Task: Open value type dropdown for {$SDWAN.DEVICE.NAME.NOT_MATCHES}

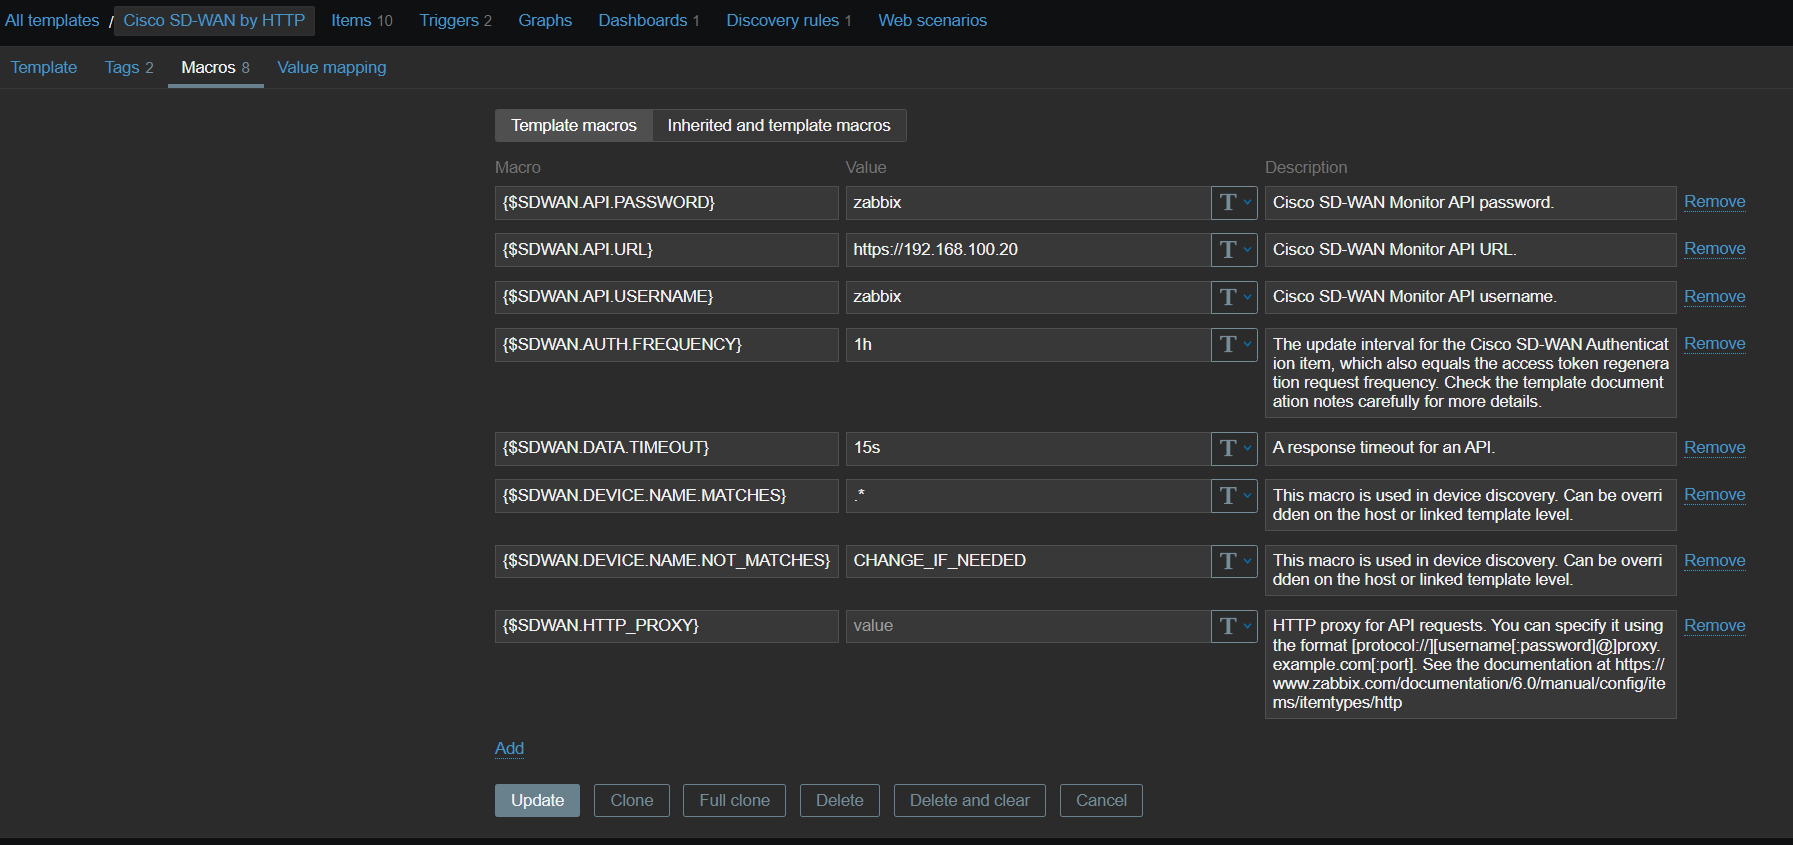Action: click(x=1234, y=561)
